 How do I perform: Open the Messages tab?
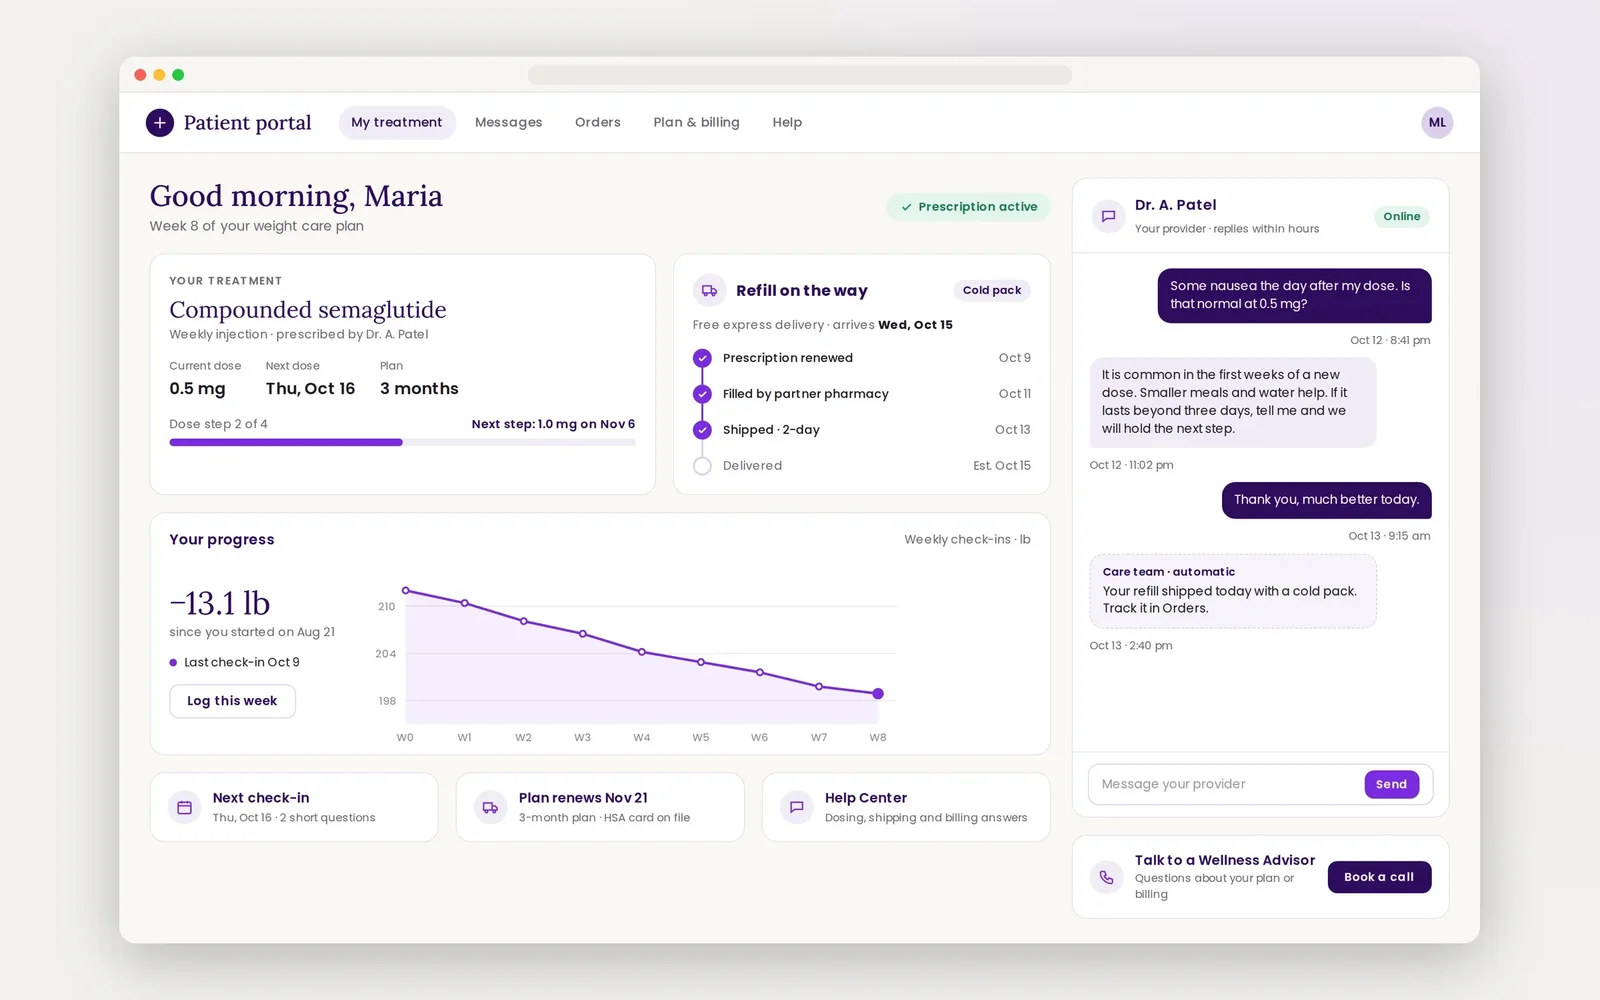509,123
